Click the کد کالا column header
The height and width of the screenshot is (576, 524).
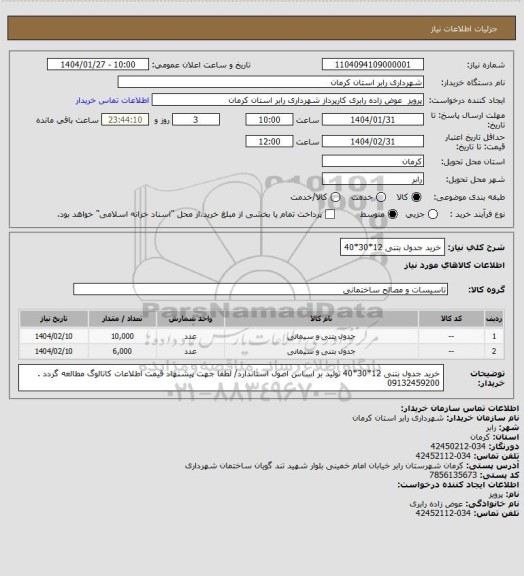pos(451,319)
